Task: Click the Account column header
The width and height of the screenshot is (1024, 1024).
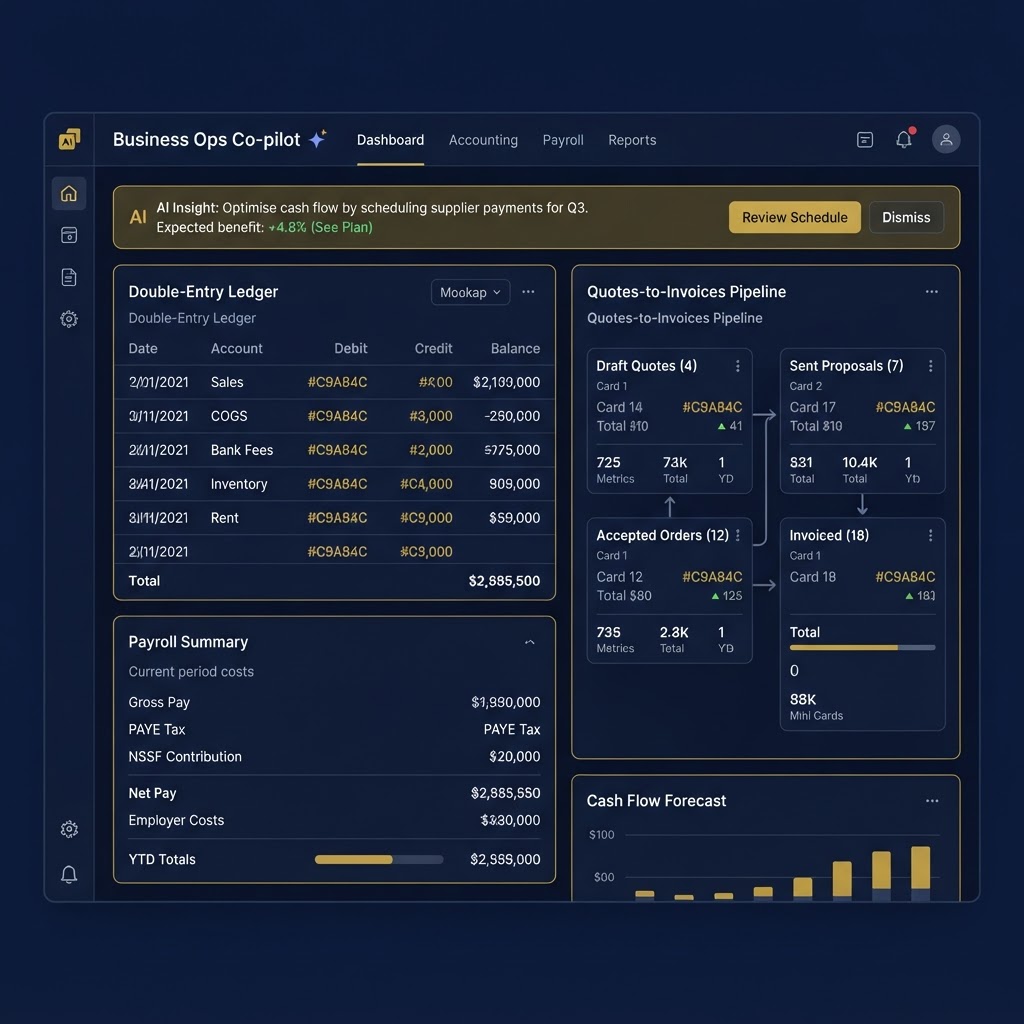Action: tap(236, 349)
